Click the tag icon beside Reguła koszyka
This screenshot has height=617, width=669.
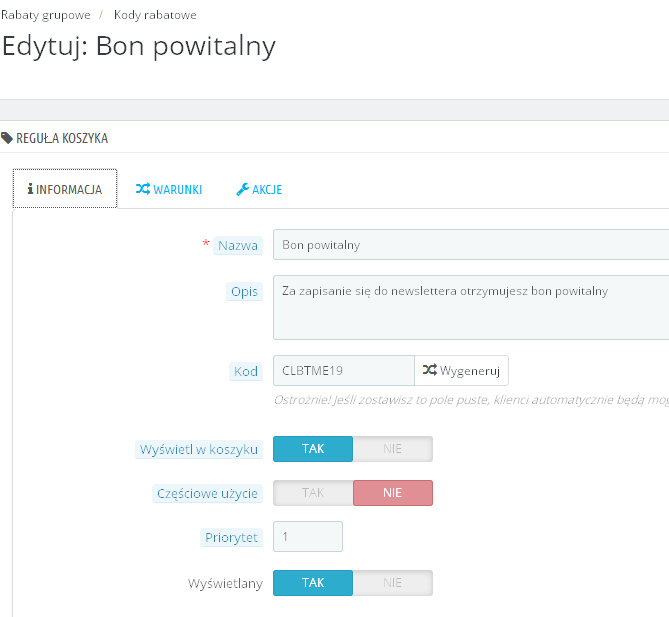pos(7,138)
